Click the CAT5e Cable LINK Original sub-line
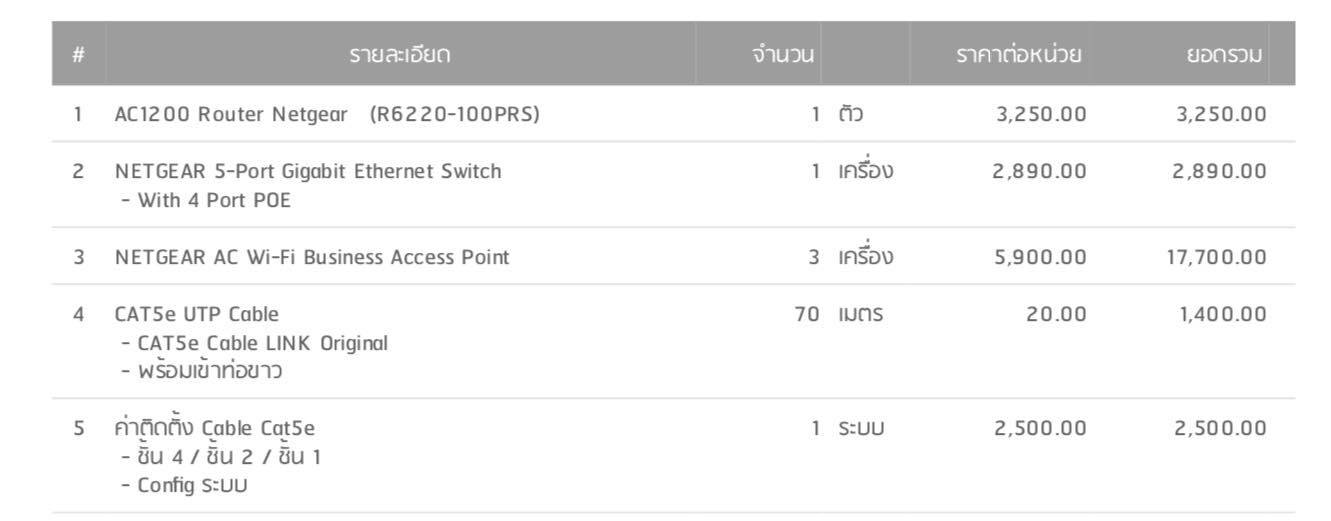Viewport: 1331px width, 521px height. tap(254, 343)
